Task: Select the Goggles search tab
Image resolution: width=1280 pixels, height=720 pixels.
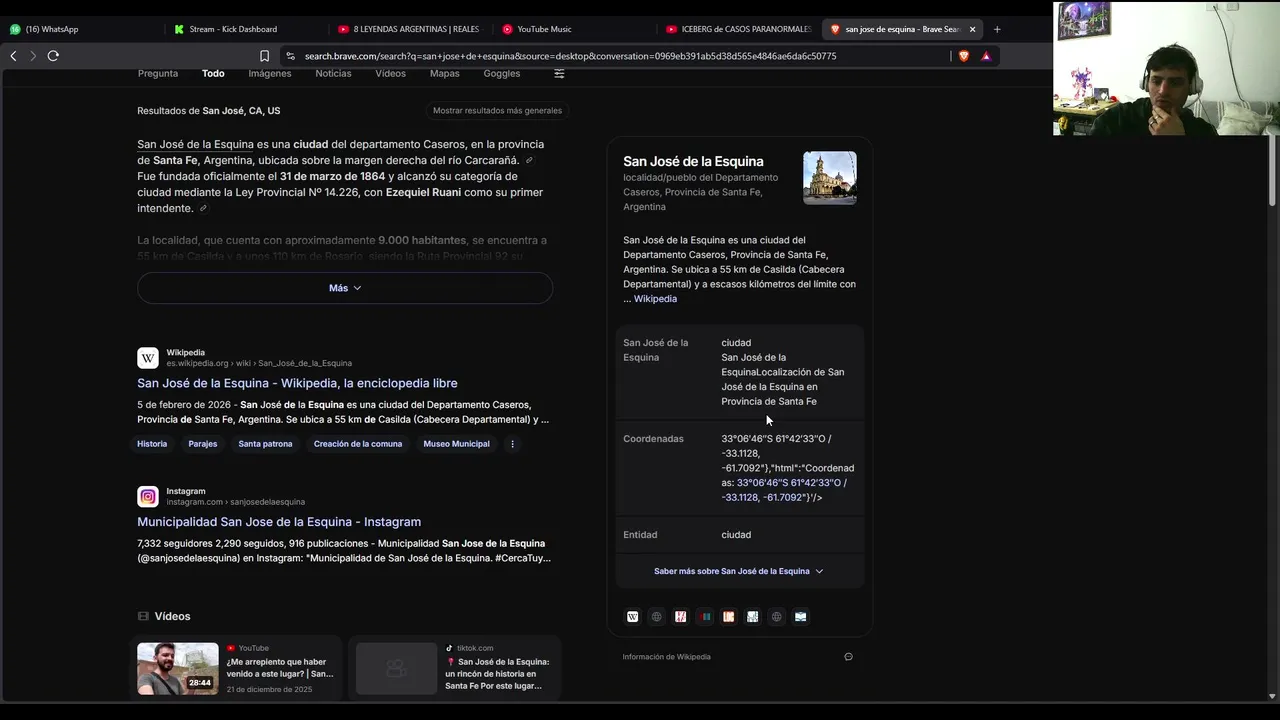Action: point(502,73)
